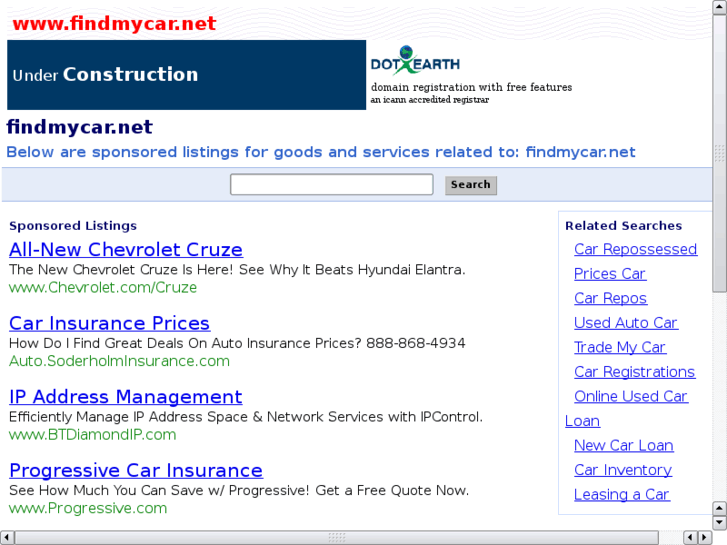Open Car Repos related search

[x=610, y=299]
